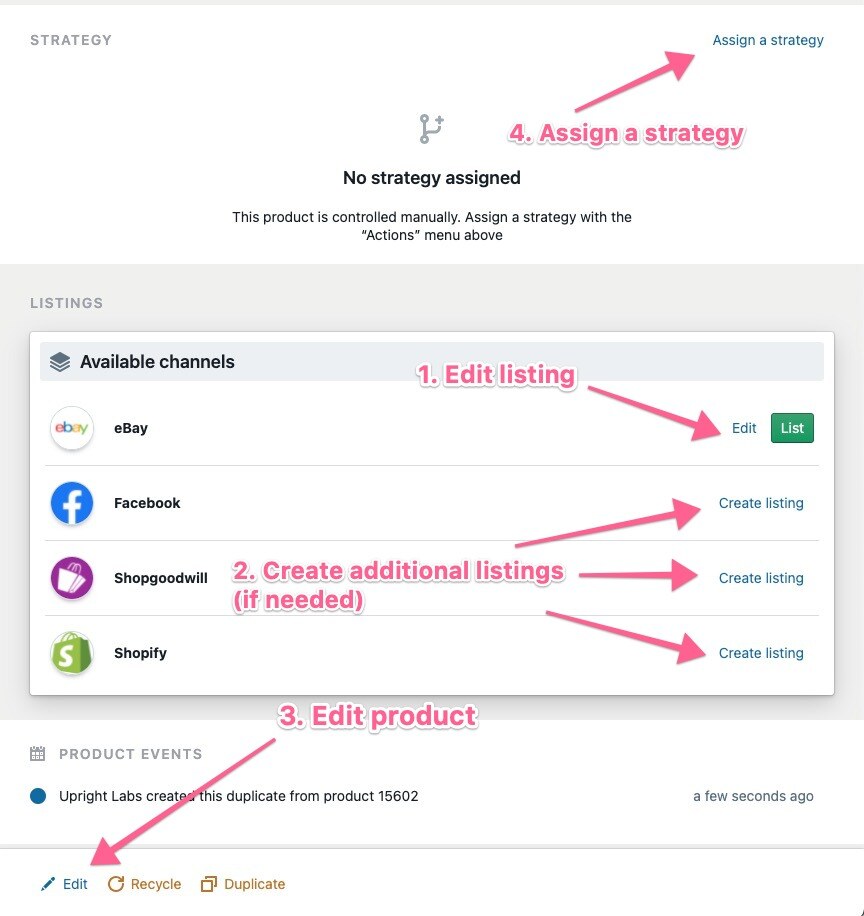Edit the eBay listing
864x916 pixels.
point(744,428)
